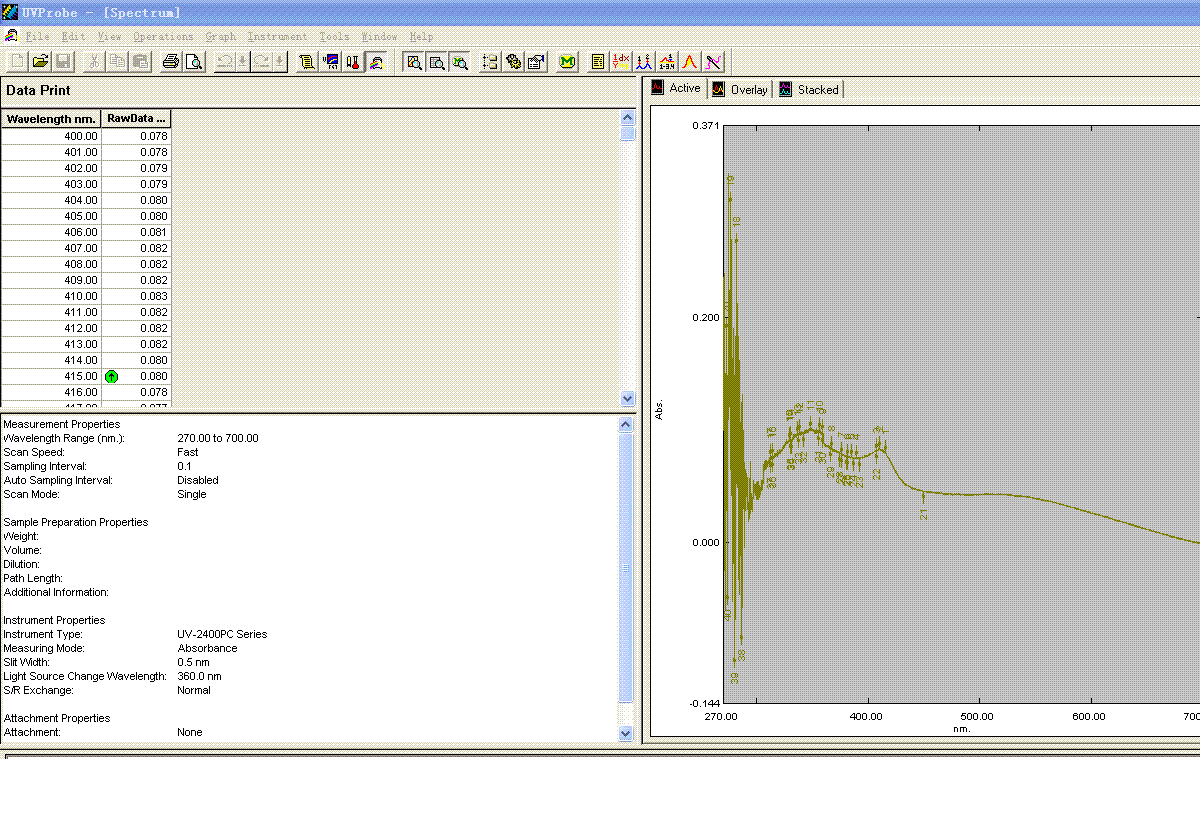Click the green marker on row 415.00
Screen dimensions: 1200x829
point(111,376)
